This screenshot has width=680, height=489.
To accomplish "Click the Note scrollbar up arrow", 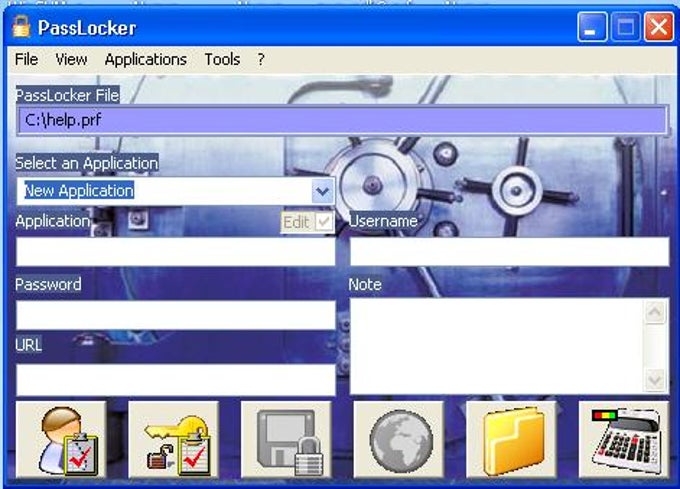I will tap(655, 311).
